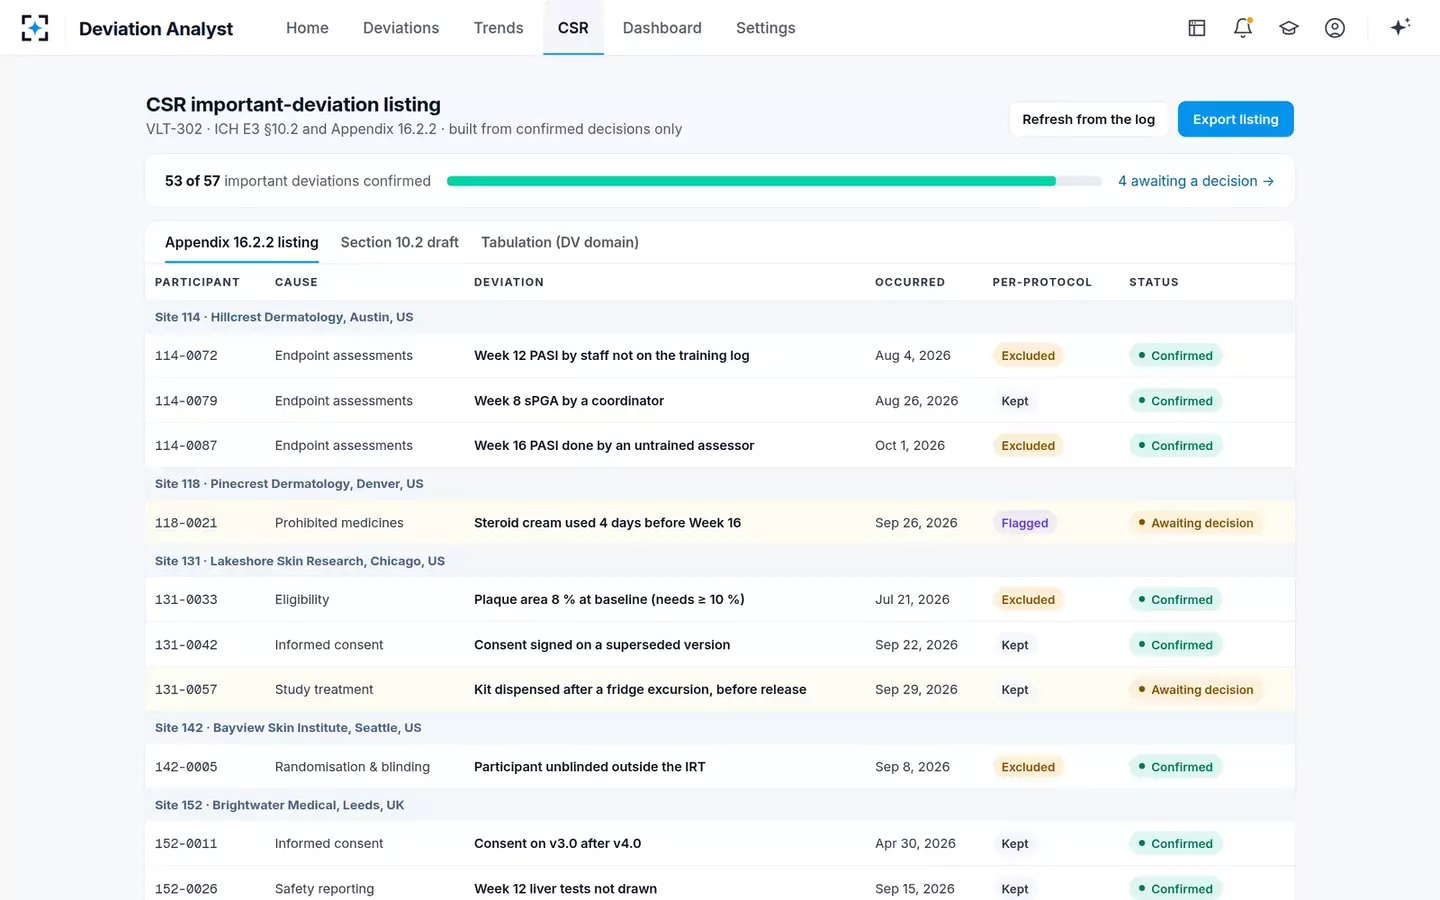Screen dimensions: 1440x900
Task: Switch to Section 10.2 draft tab
Action: click(x=400, y=242)
